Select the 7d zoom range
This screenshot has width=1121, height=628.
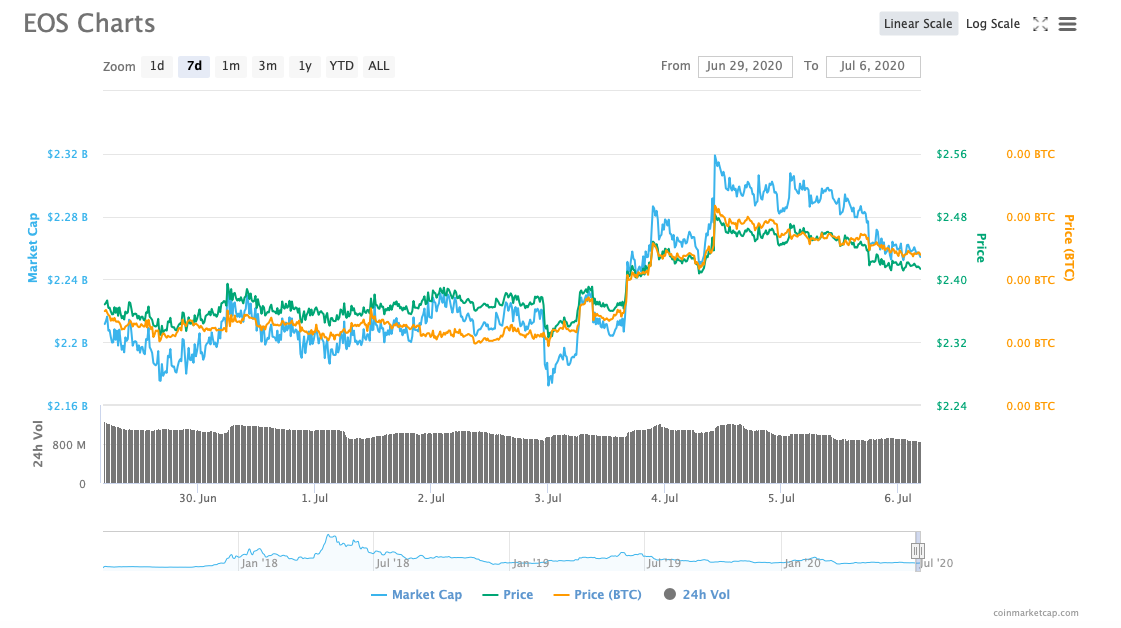coord(194,67)
